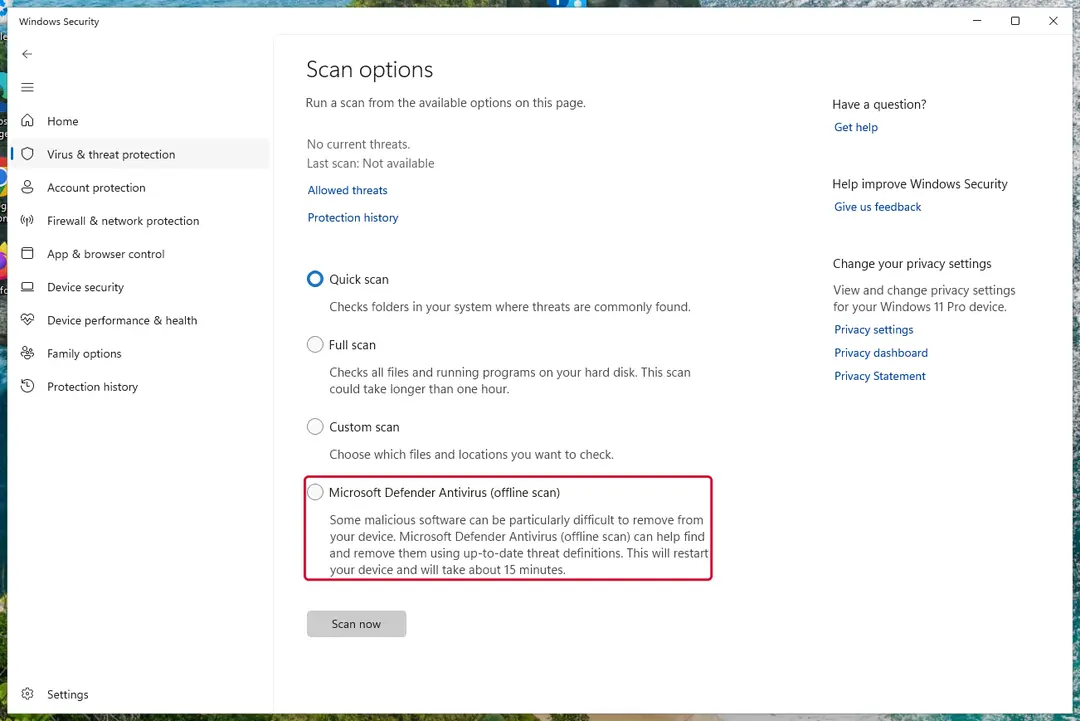The width and height of the screenshot is (1080, 721).
Task: Select the Quick scan radio button
Action: pyautogui.click(x=315, y=279)
